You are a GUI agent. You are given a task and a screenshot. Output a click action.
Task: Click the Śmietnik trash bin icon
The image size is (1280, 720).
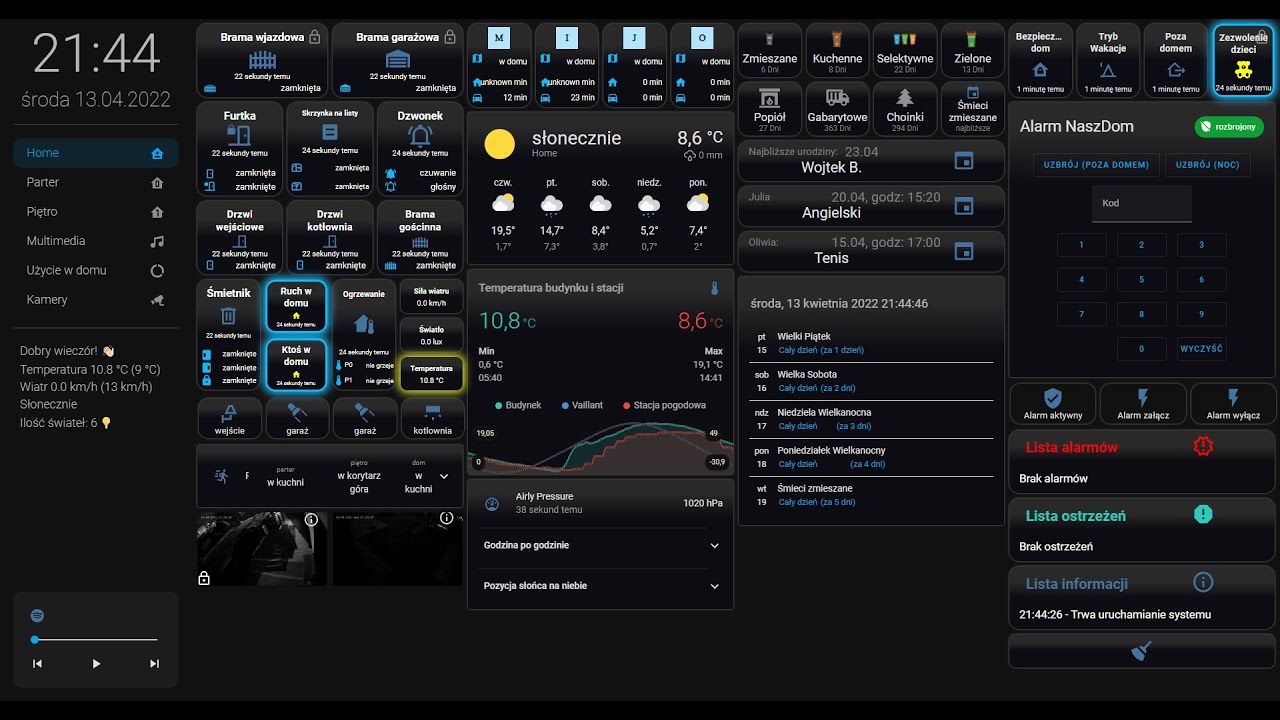228,316
